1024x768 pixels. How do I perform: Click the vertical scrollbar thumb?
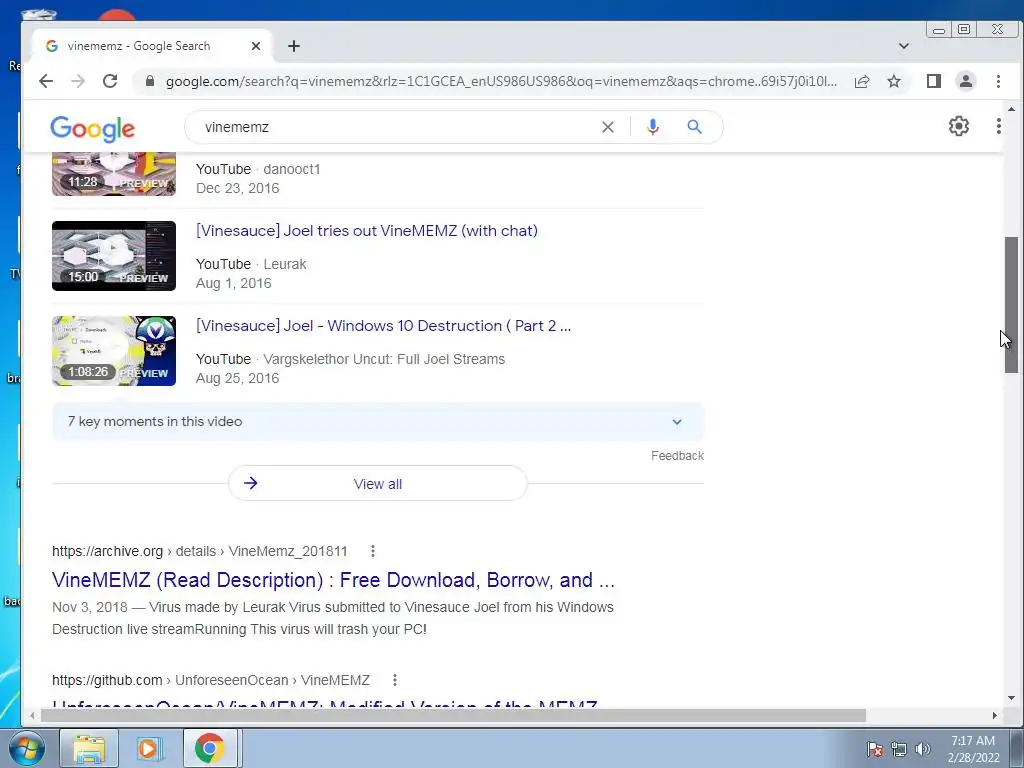[x=1011, y=305]
